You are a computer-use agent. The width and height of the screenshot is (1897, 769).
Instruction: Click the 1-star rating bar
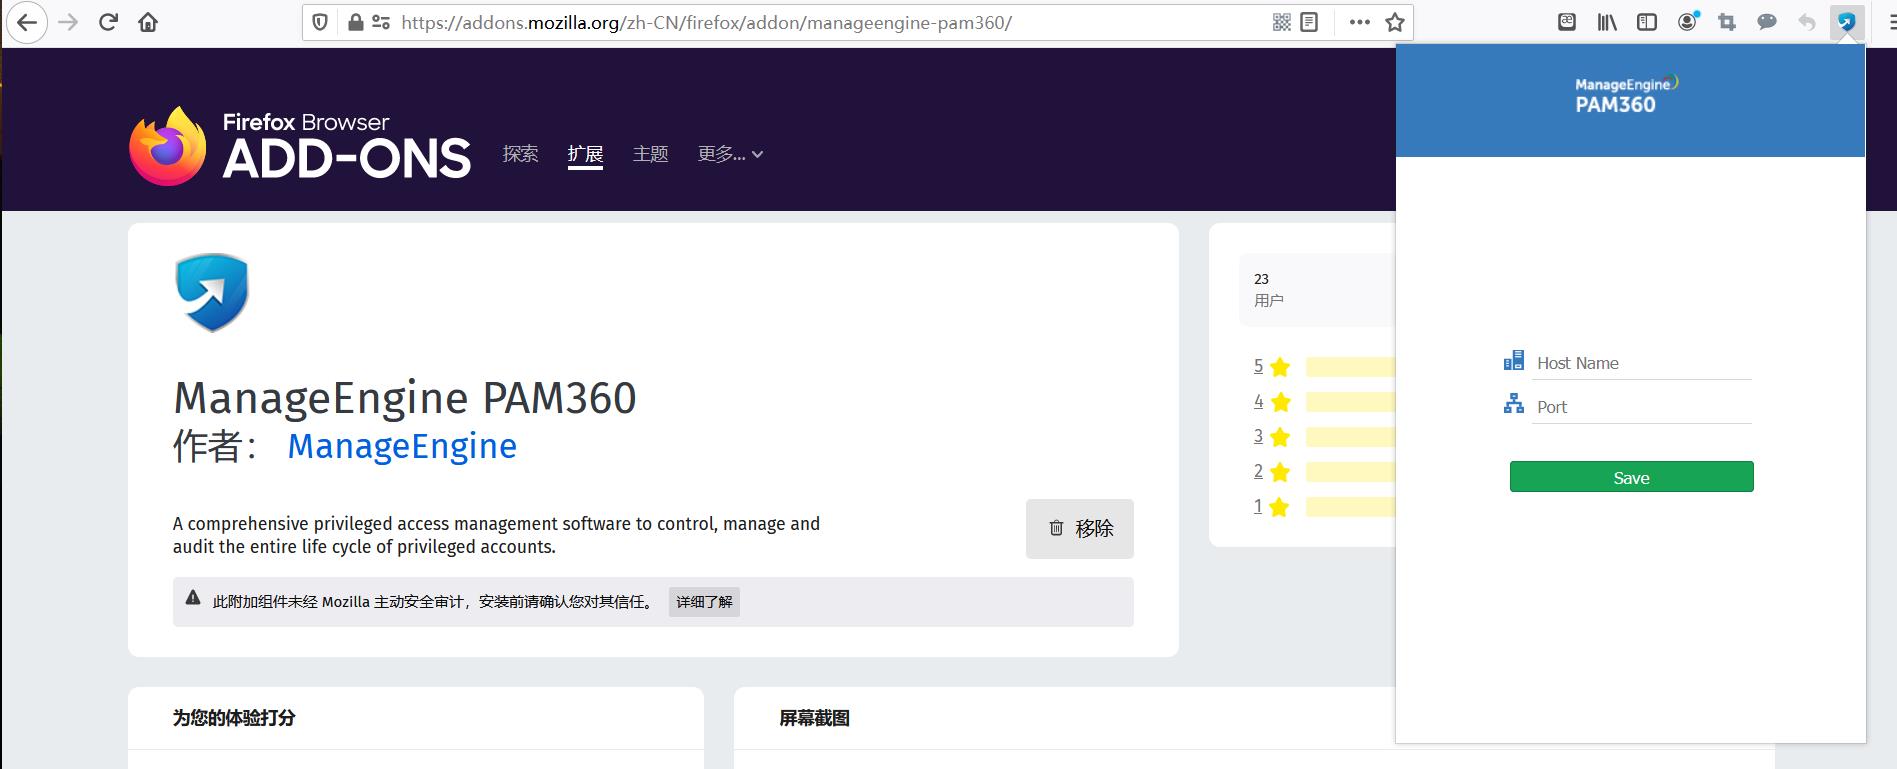point(1350,506)
